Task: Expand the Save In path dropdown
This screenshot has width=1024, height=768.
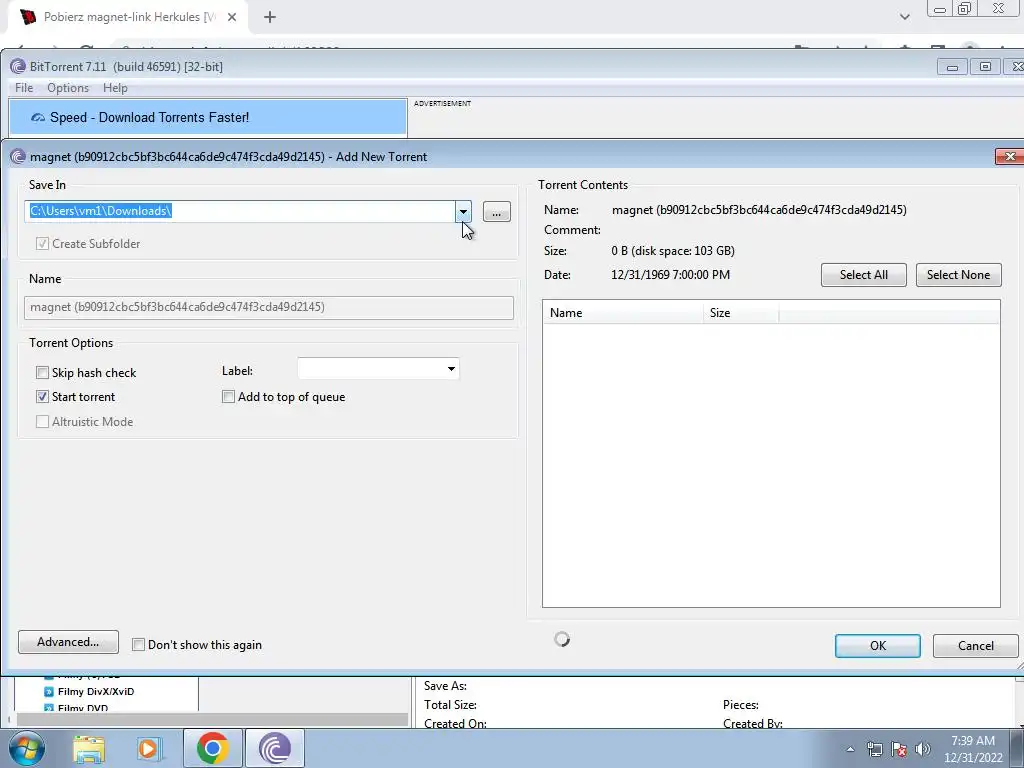Action: 463,212
